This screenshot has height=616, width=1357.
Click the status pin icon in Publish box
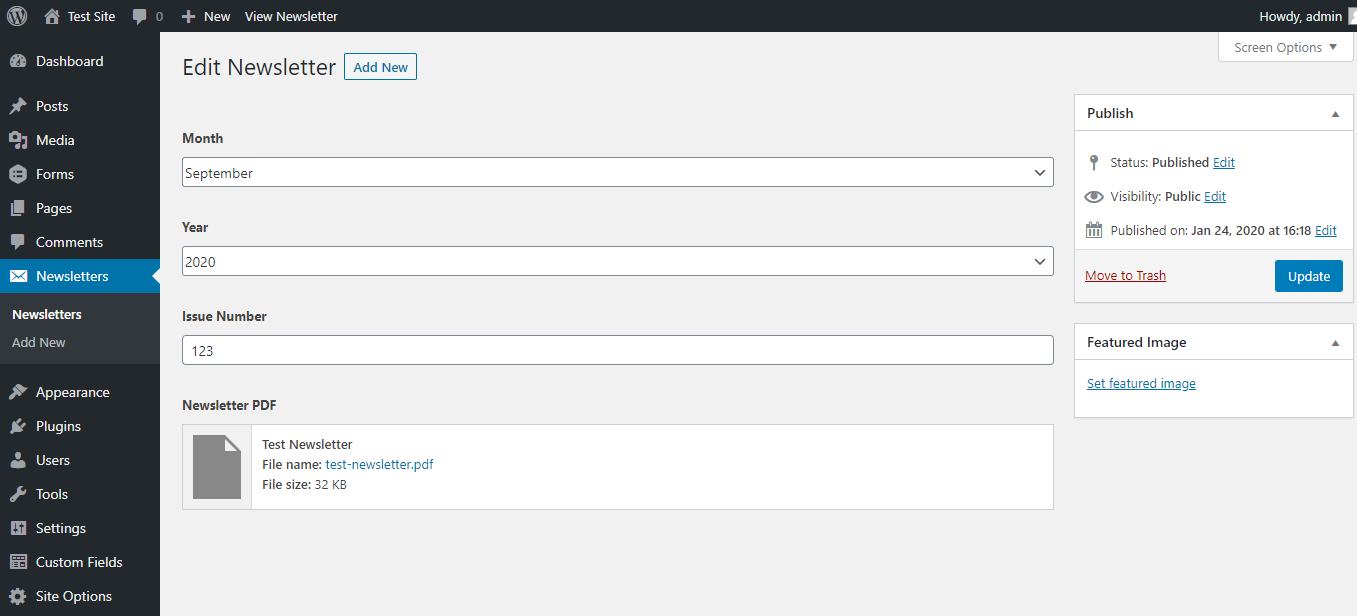pyautogui.click(x=1094, y=162)
